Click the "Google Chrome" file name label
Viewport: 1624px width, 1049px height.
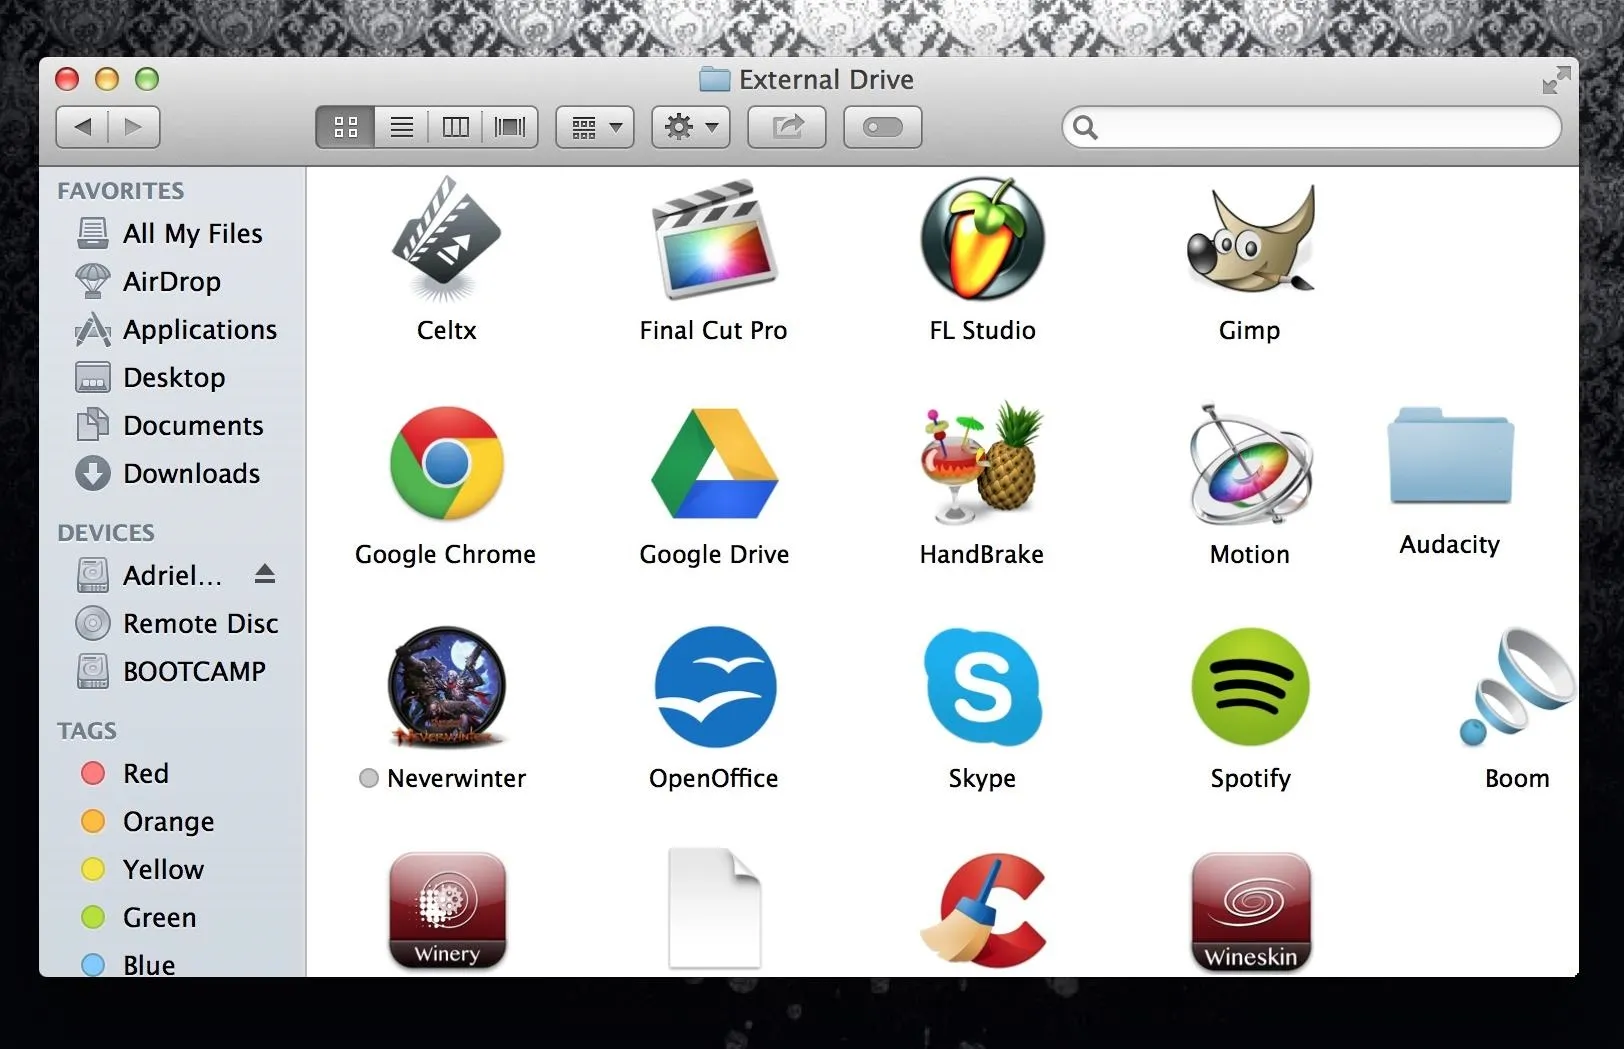click(x=446, y=554)
